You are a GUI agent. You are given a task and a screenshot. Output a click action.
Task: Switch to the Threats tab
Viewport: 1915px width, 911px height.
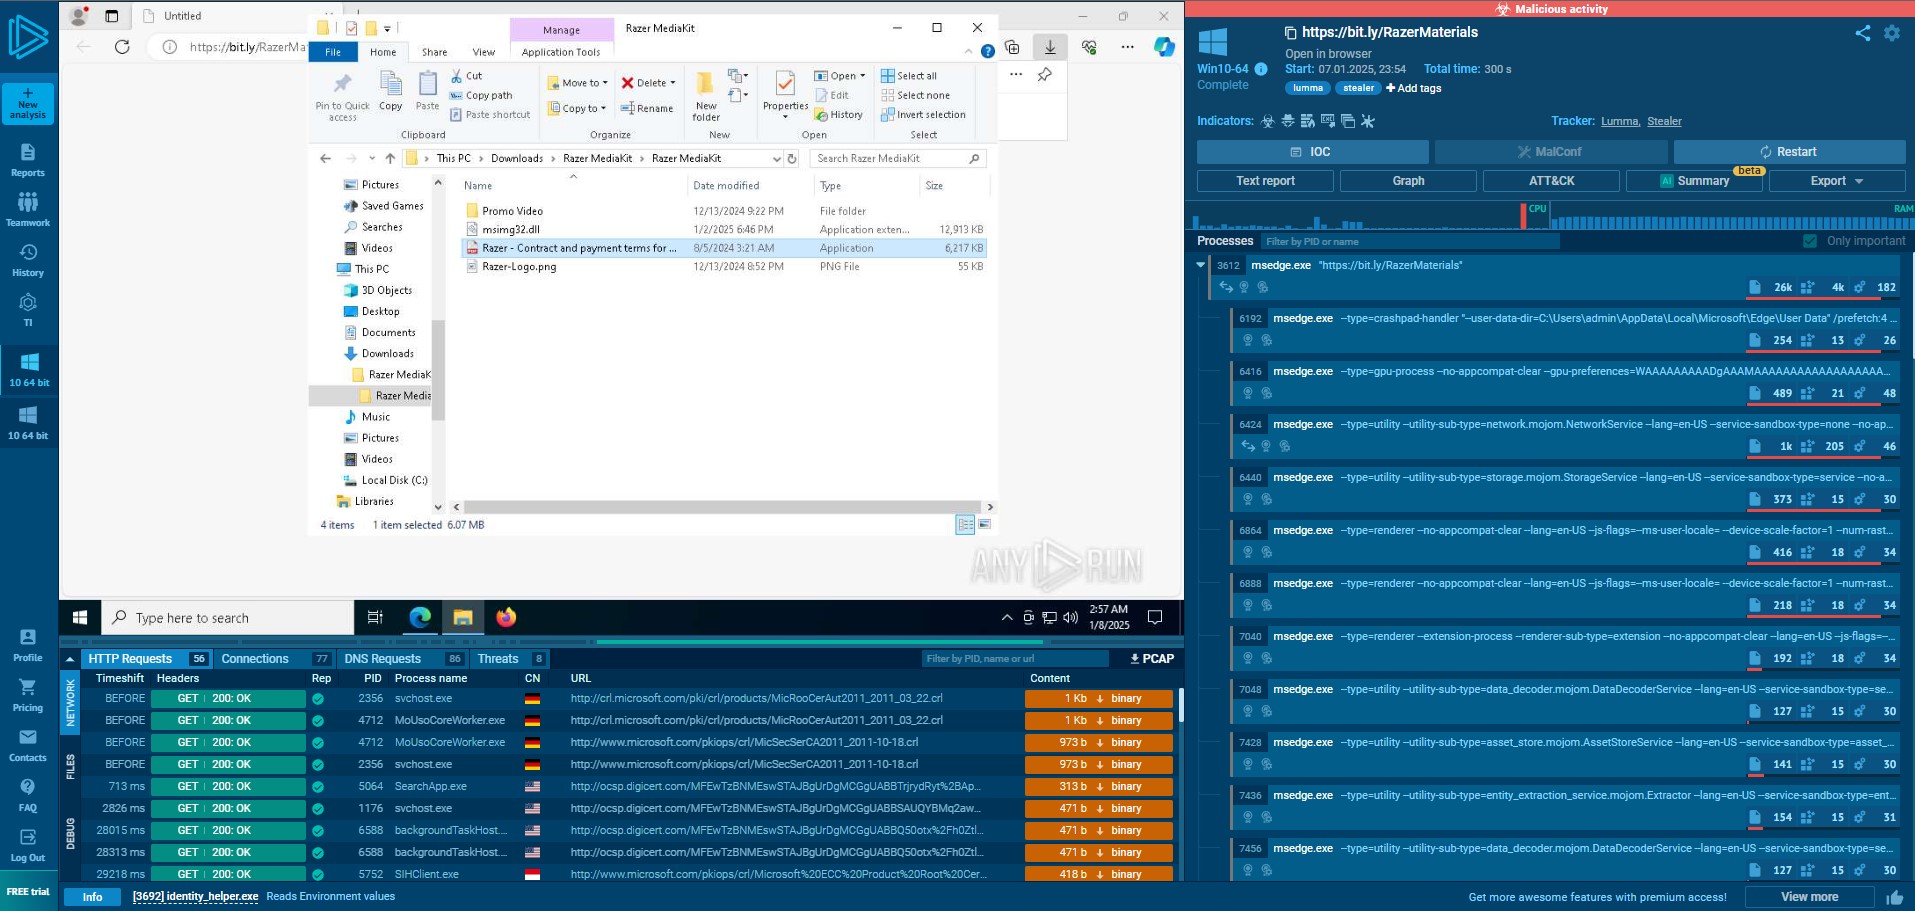[x=510, y=659]
